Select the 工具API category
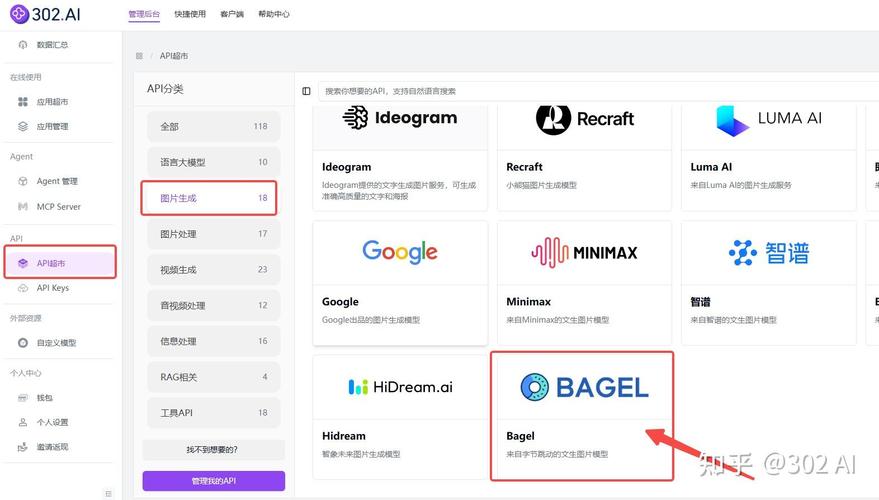 click(214, 413)
